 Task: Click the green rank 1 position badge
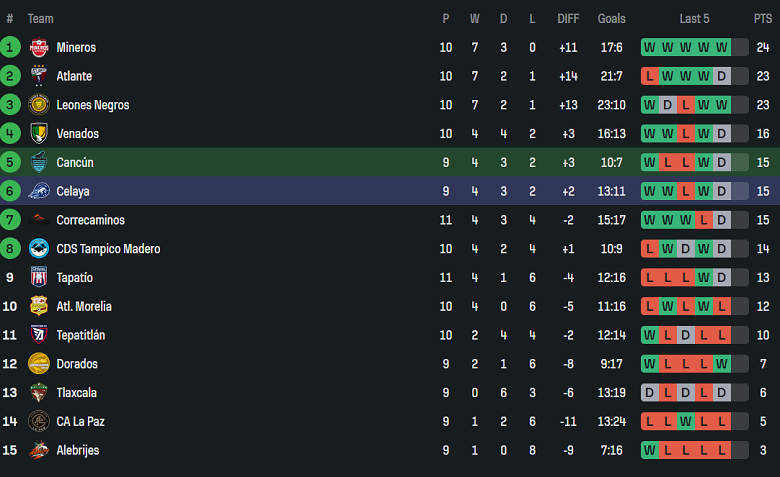pyautogui.click(x=10, y=47)
